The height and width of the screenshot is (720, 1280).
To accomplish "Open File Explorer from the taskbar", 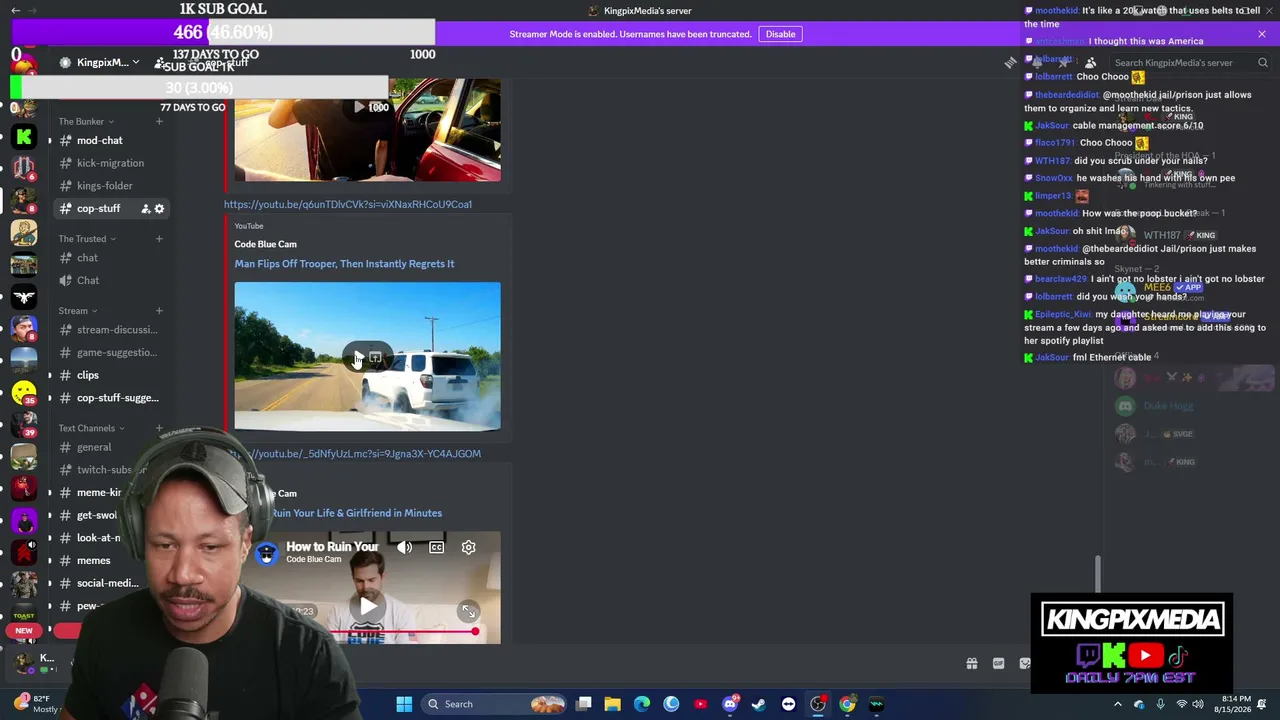I will [612, 704].
